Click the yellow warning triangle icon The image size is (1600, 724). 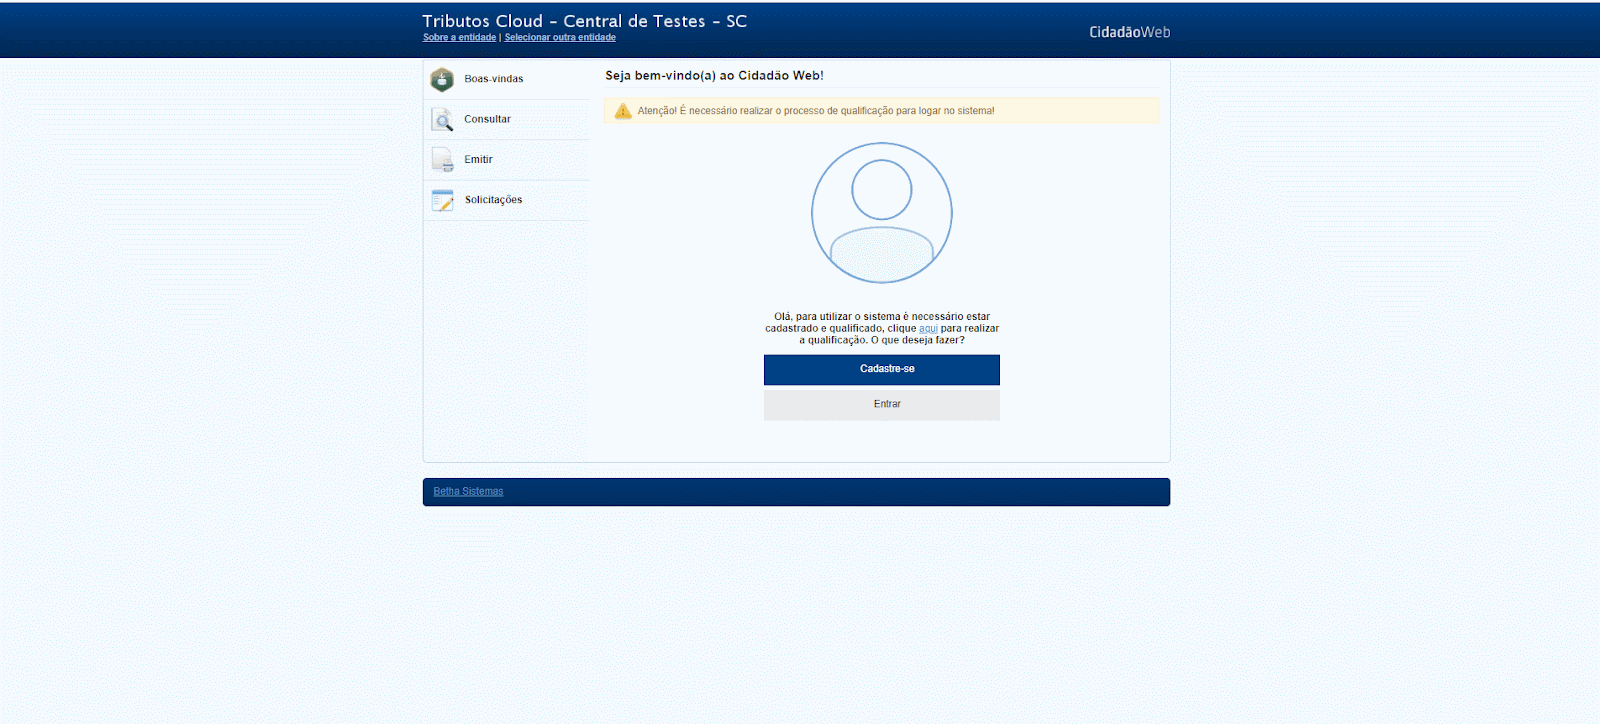point(623,111)
